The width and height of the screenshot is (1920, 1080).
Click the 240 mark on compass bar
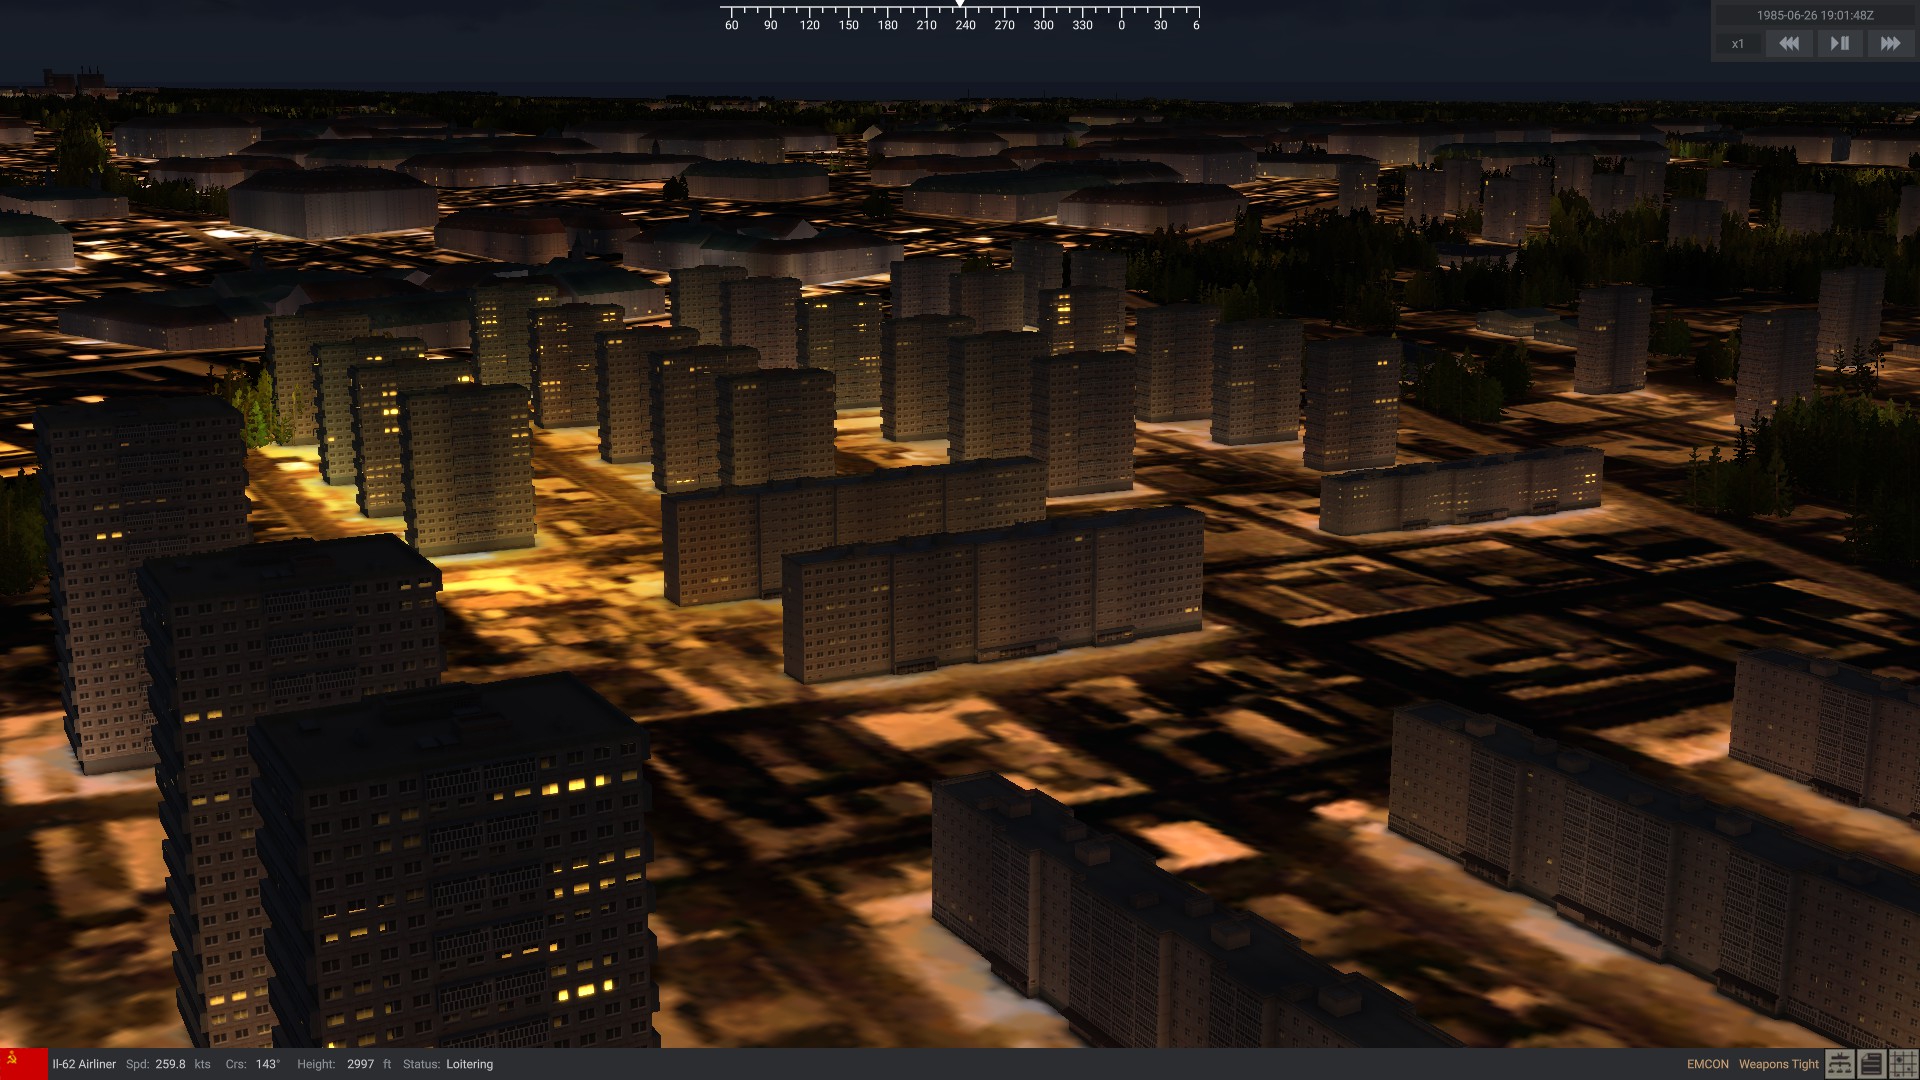pyautogui.click(x=965, y=25)
